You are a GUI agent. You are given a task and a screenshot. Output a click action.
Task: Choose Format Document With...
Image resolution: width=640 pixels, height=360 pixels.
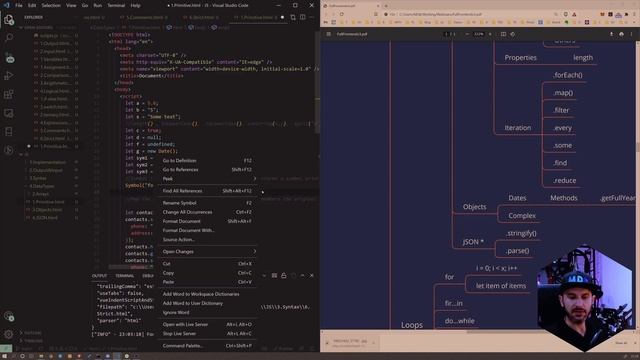[207, 230]
